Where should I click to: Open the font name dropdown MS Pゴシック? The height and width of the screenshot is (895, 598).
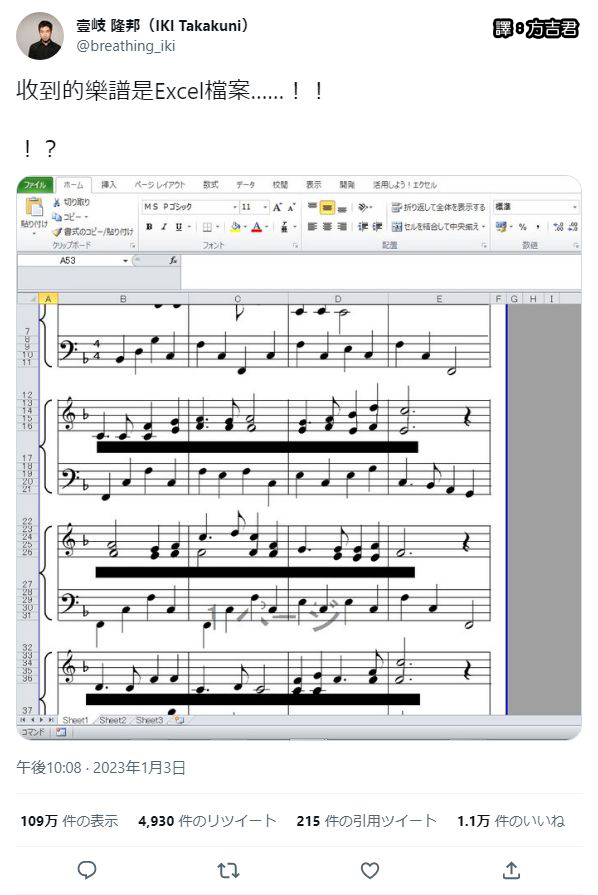(235, 207)
